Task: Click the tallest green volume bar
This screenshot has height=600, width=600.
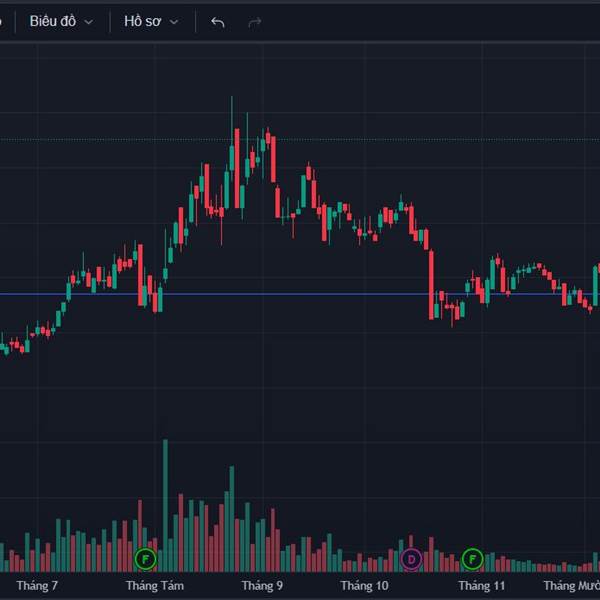Action: [165, 505]
